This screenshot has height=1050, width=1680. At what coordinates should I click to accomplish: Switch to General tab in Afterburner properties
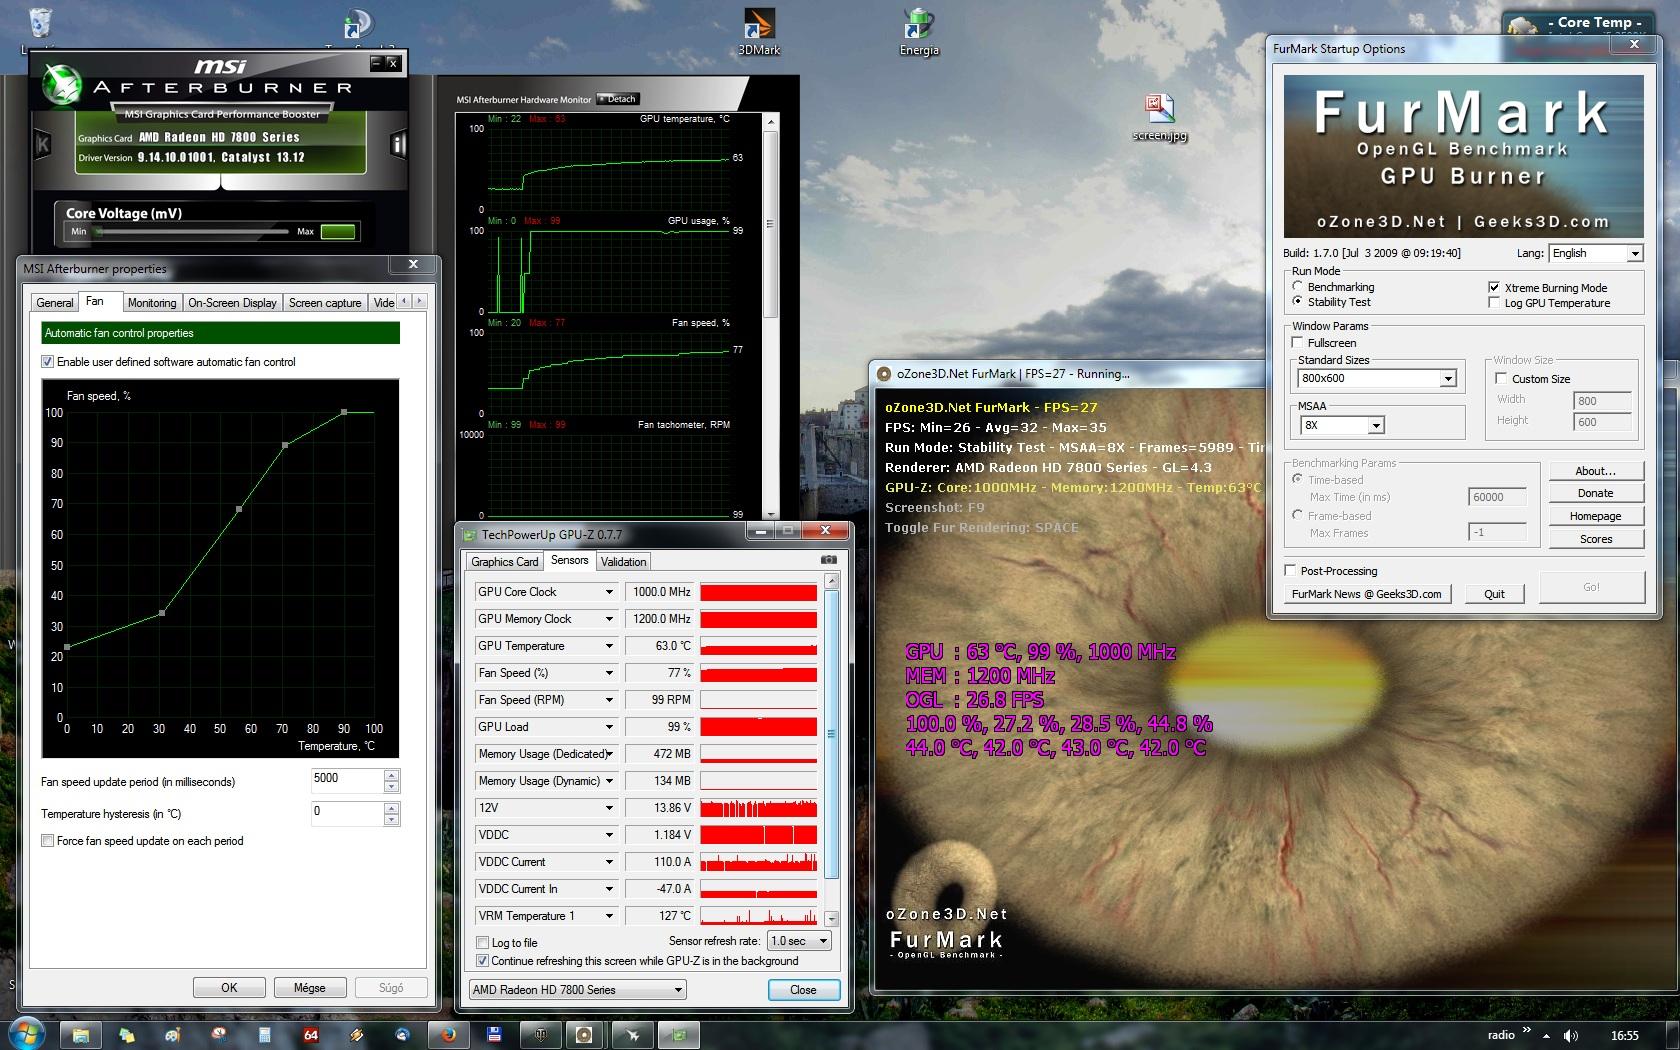pos(54,303)
